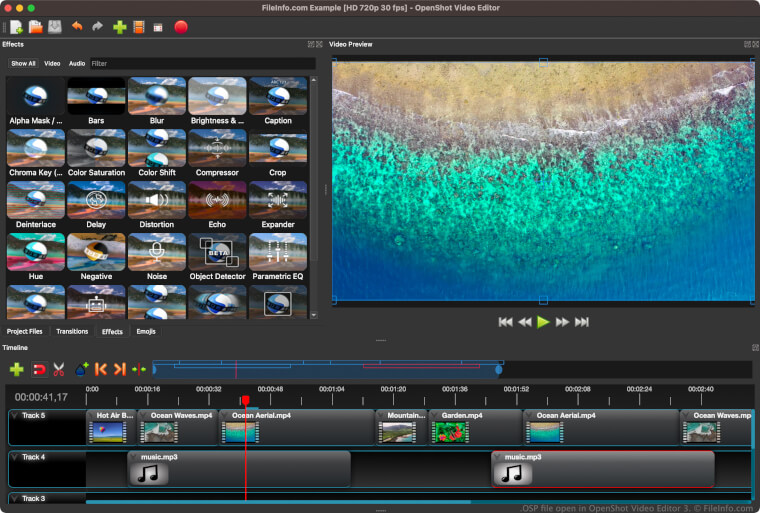Click the Save Project icon
The height and width of the screenshot is (513, 760).
pos(54,27)
